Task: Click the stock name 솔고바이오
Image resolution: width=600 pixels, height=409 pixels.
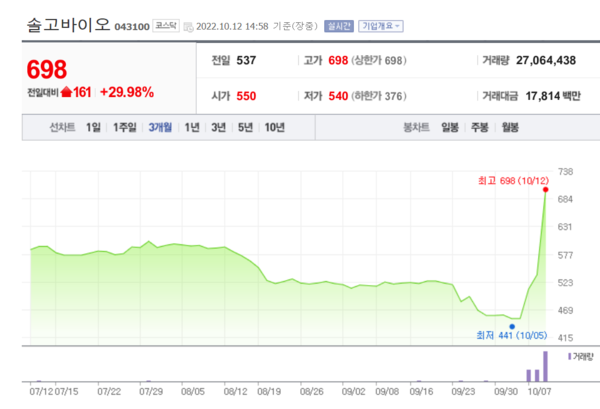Action: tap(68, 25)
